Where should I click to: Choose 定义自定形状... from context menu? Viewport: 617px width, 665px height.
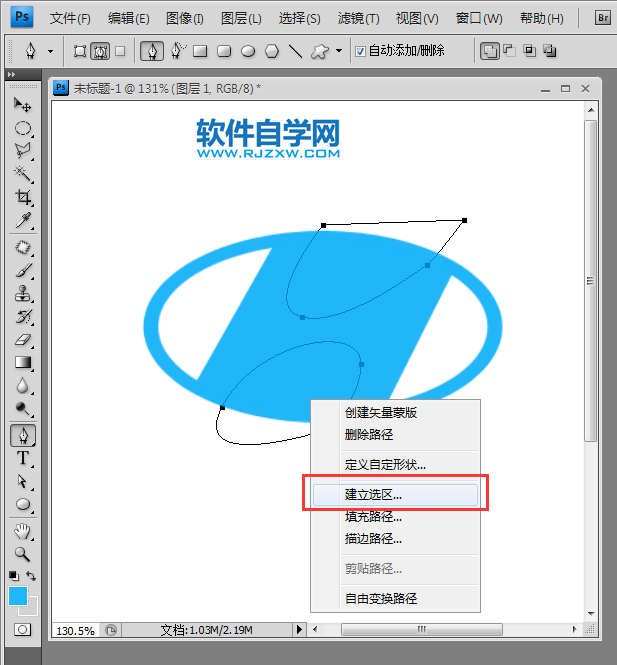(385, 464)
